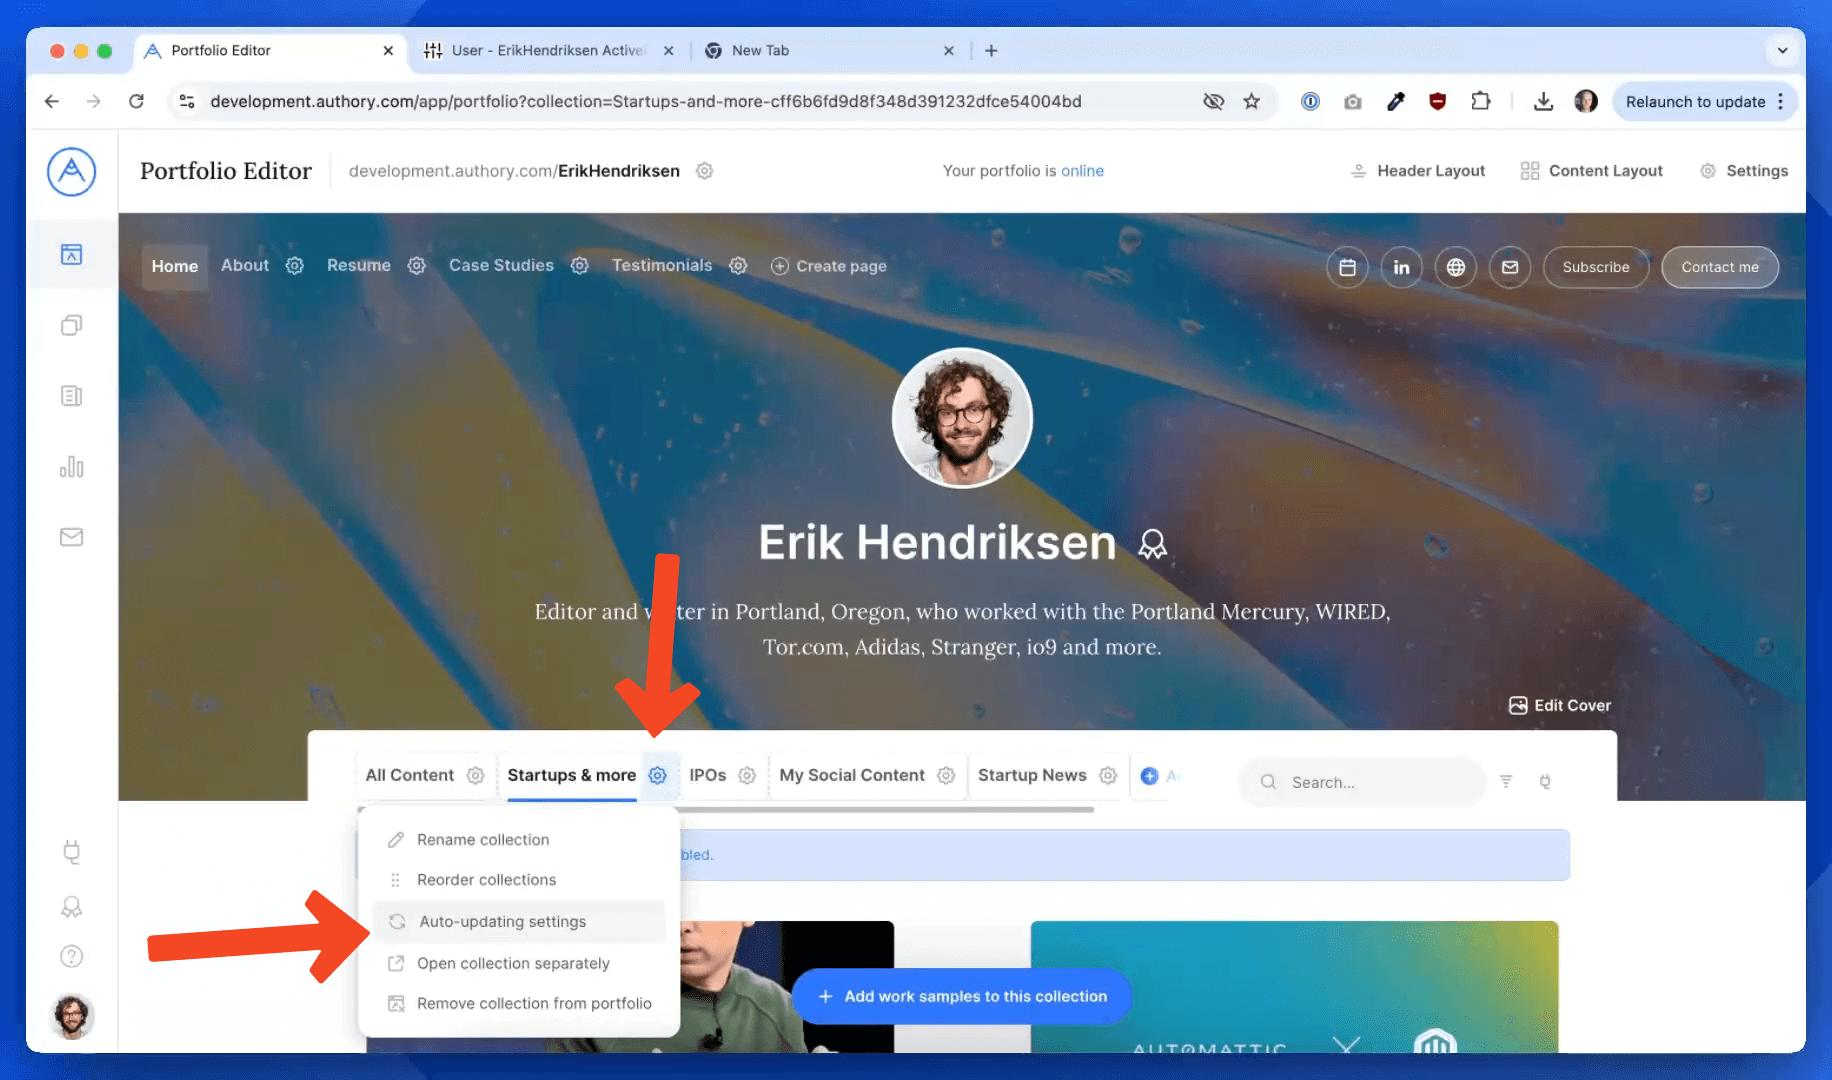Click Erik Hendriksen's profile photo
The image size is (1832, 1080).
(x=962, y=418)
